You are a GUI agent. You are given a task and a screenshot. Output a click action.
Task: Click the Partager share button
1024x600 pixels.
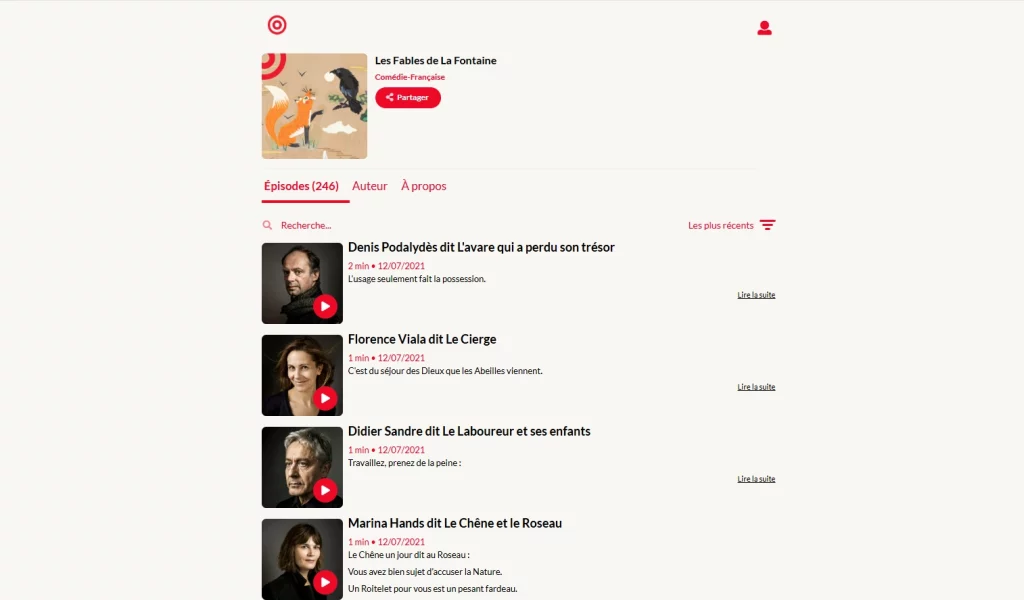[408, 97]
